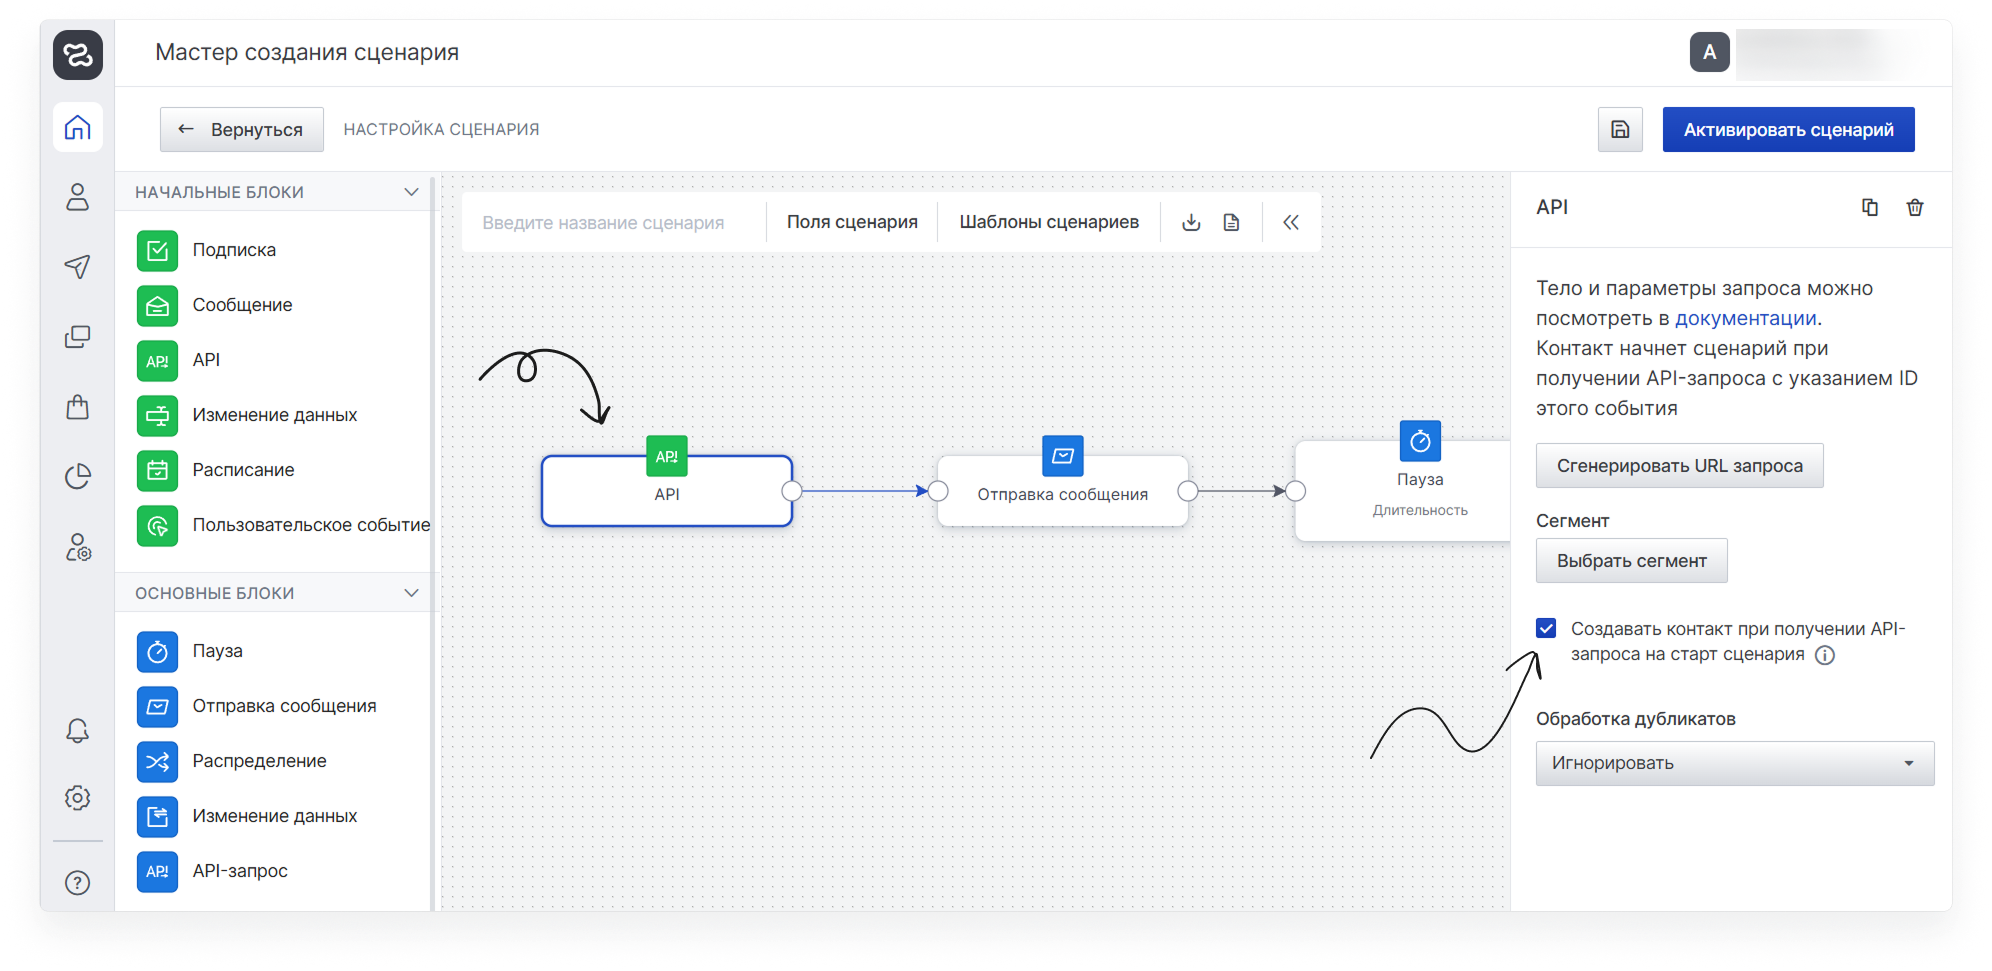The height and width of the screenshot is (971, 1992).
Task: Uncheck Создавать контакт при получении API-запроса
Action: tap(1546, 629)
